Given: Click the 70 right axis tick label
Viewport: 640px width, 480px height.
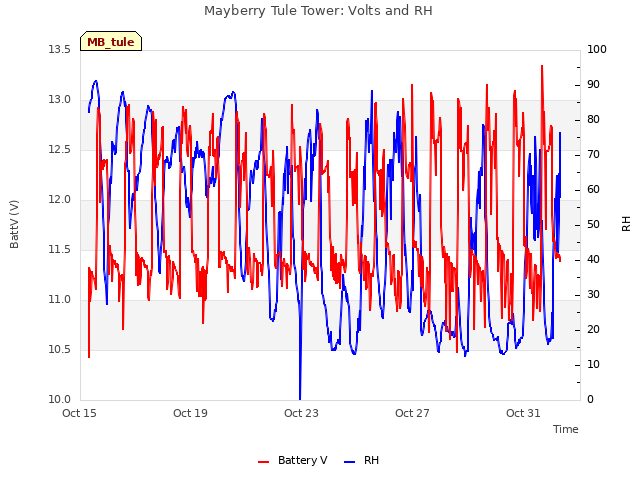Looking at the screenshot, I should click(593, 155).
